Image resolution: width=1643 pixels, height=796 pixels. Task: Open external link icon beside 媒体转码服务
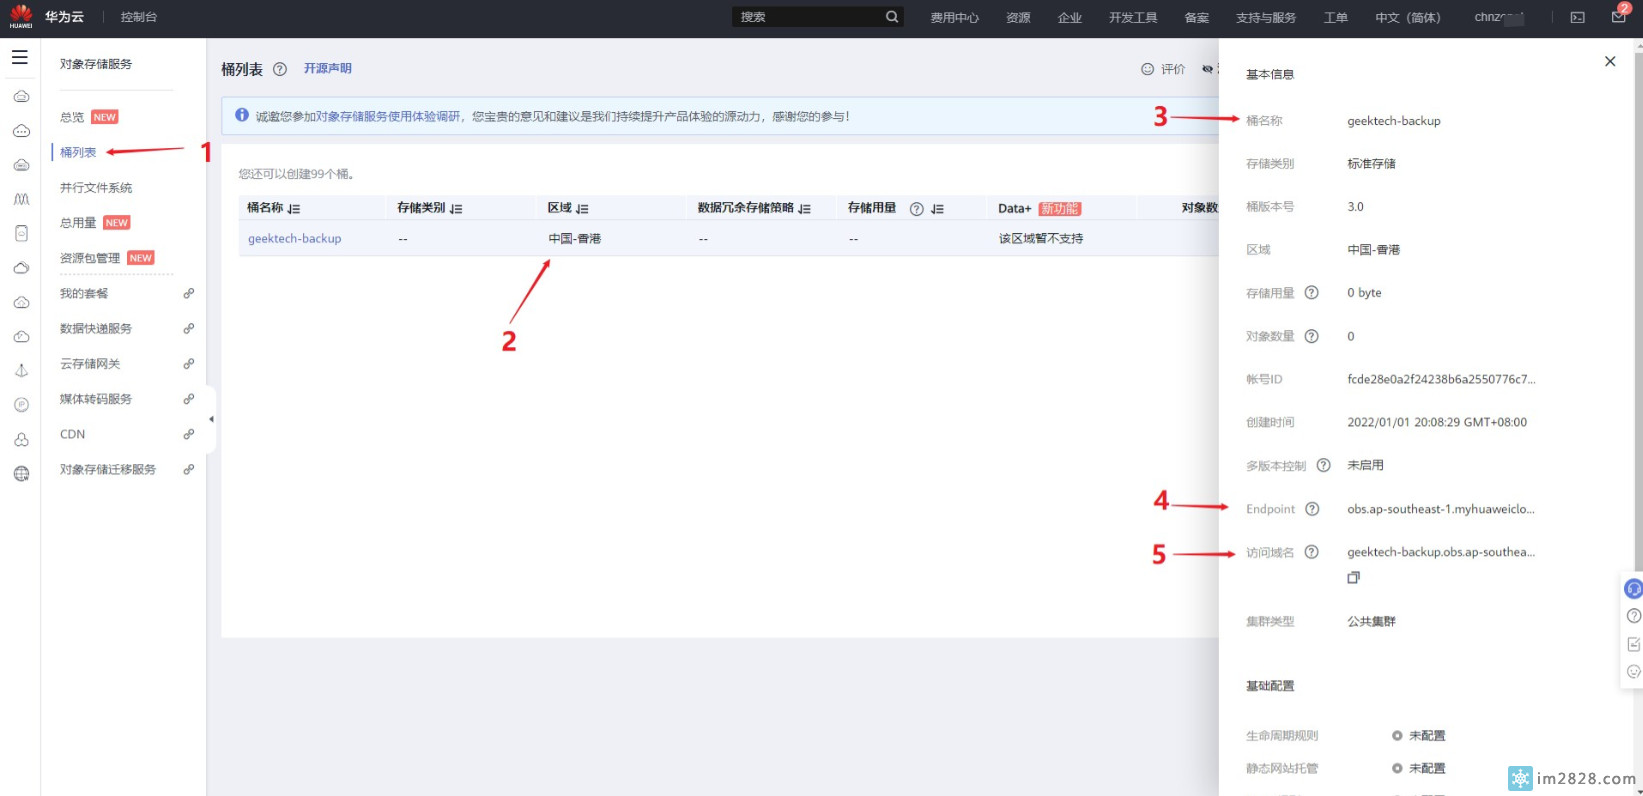click(x=188, y=399)
